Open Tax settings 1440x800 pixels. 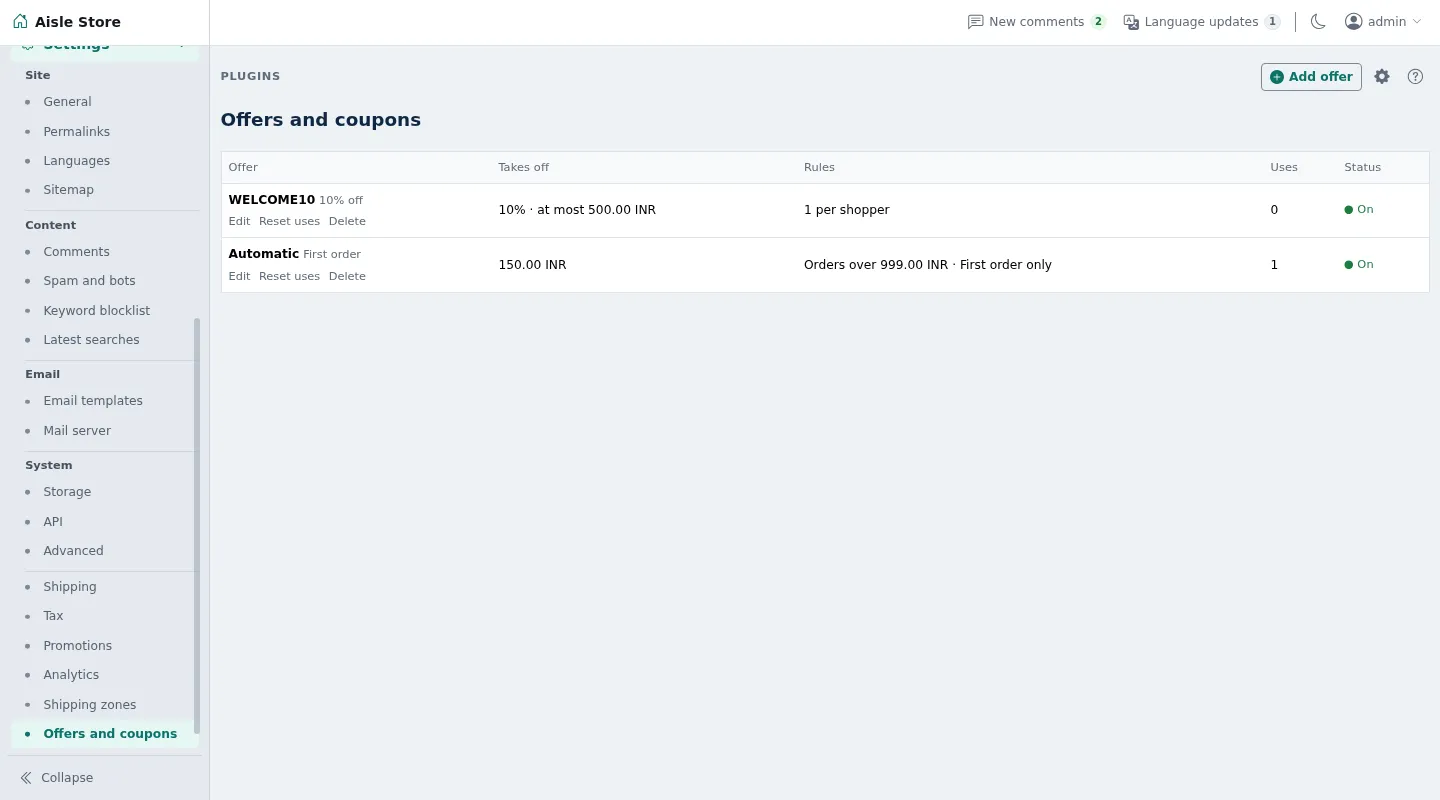pyautogui.click(x=53, y=616)
